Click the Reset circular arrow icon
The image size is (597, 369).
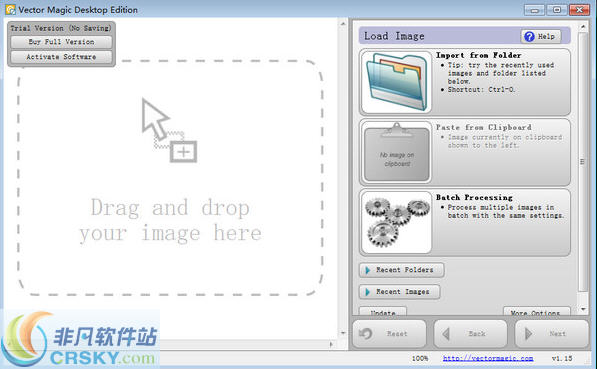pos(366,334)
